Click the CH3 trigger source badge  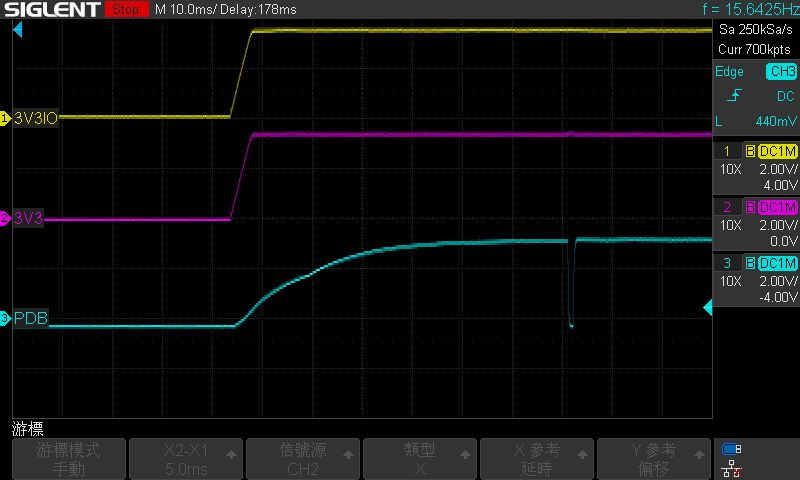(x=782, y=71)
